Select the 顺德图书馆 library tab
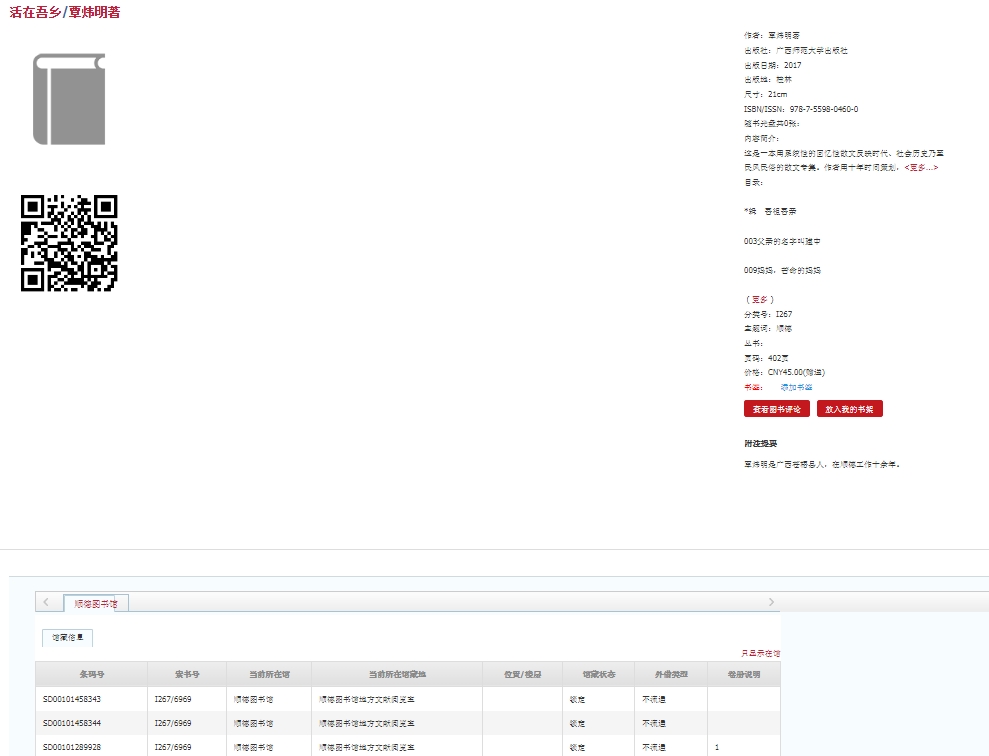 click(x=96, y=603)
